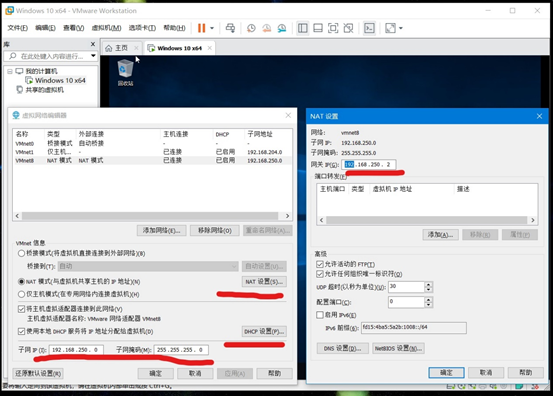Collapse the My Computer tree node
This screenshot has height=396, width=553.
coord(10,71)
